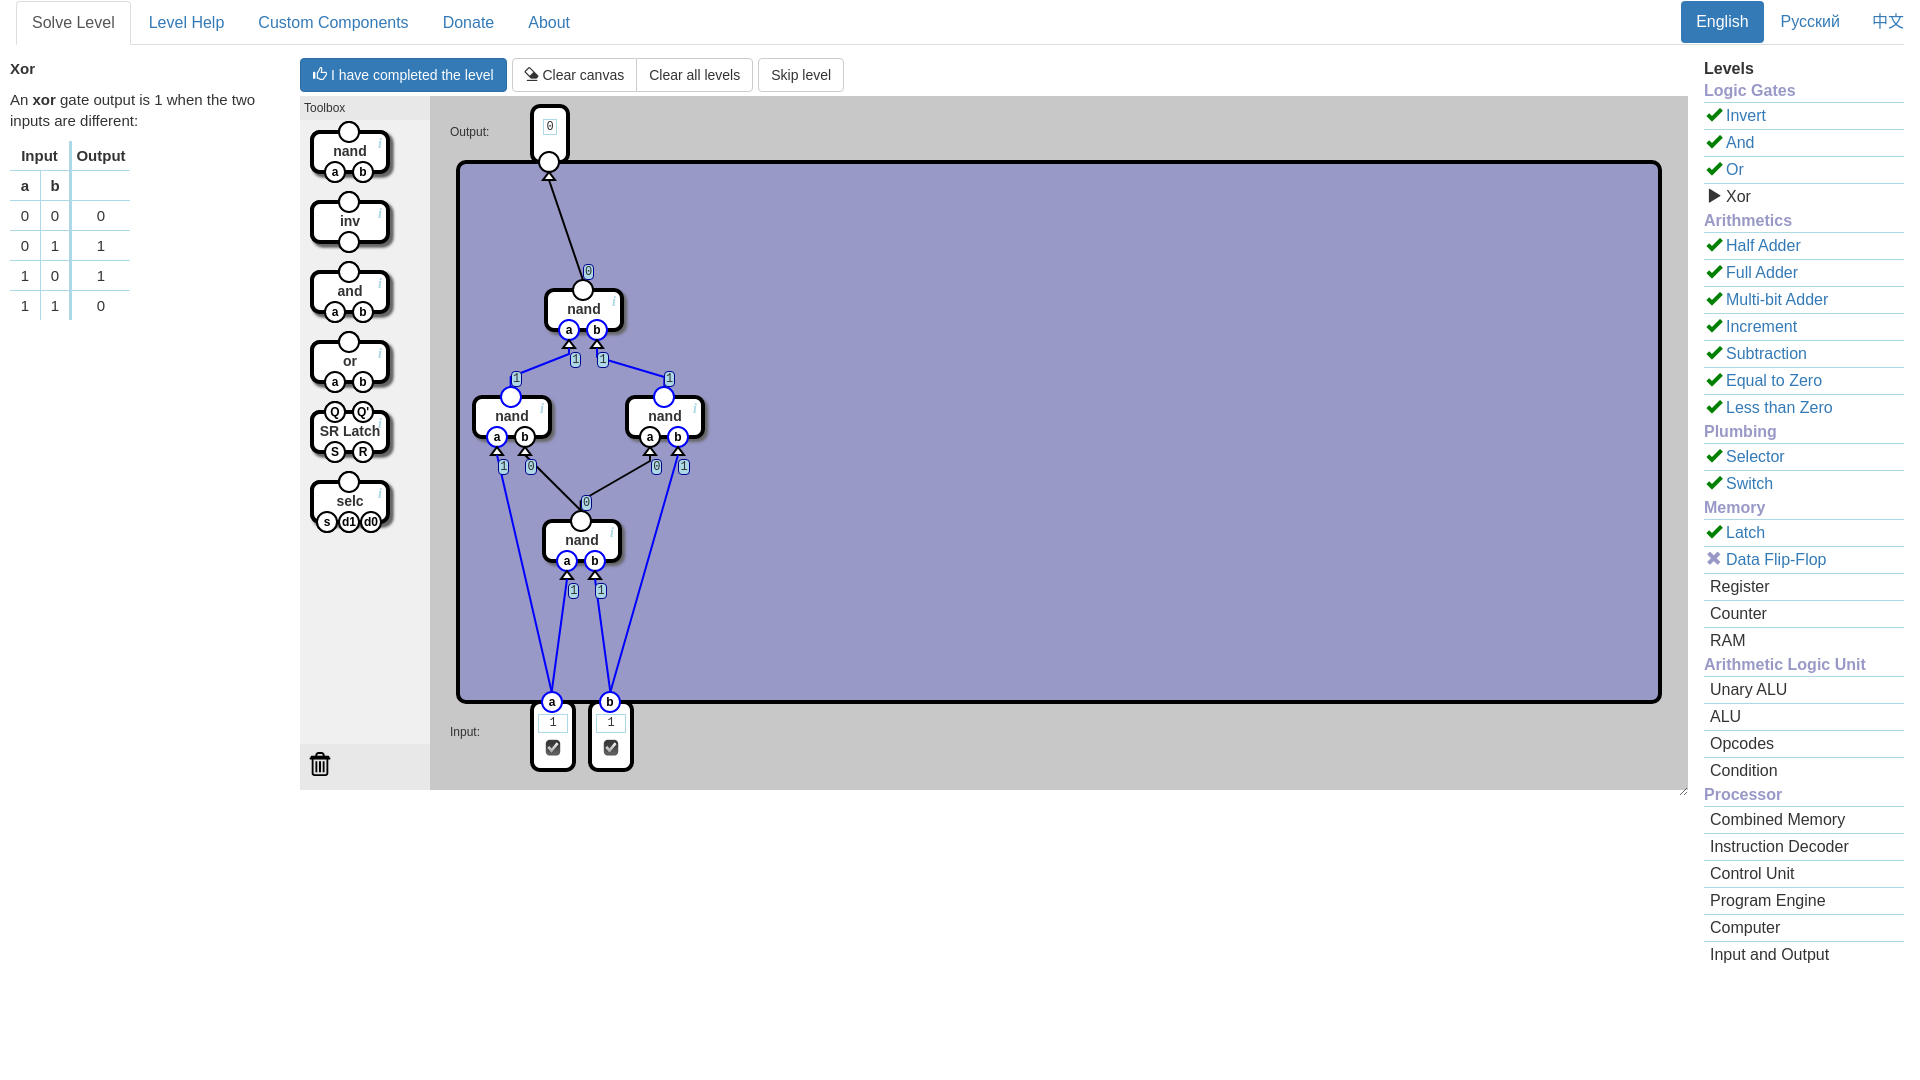Select the nand gate in toolbox

(349, 151)
